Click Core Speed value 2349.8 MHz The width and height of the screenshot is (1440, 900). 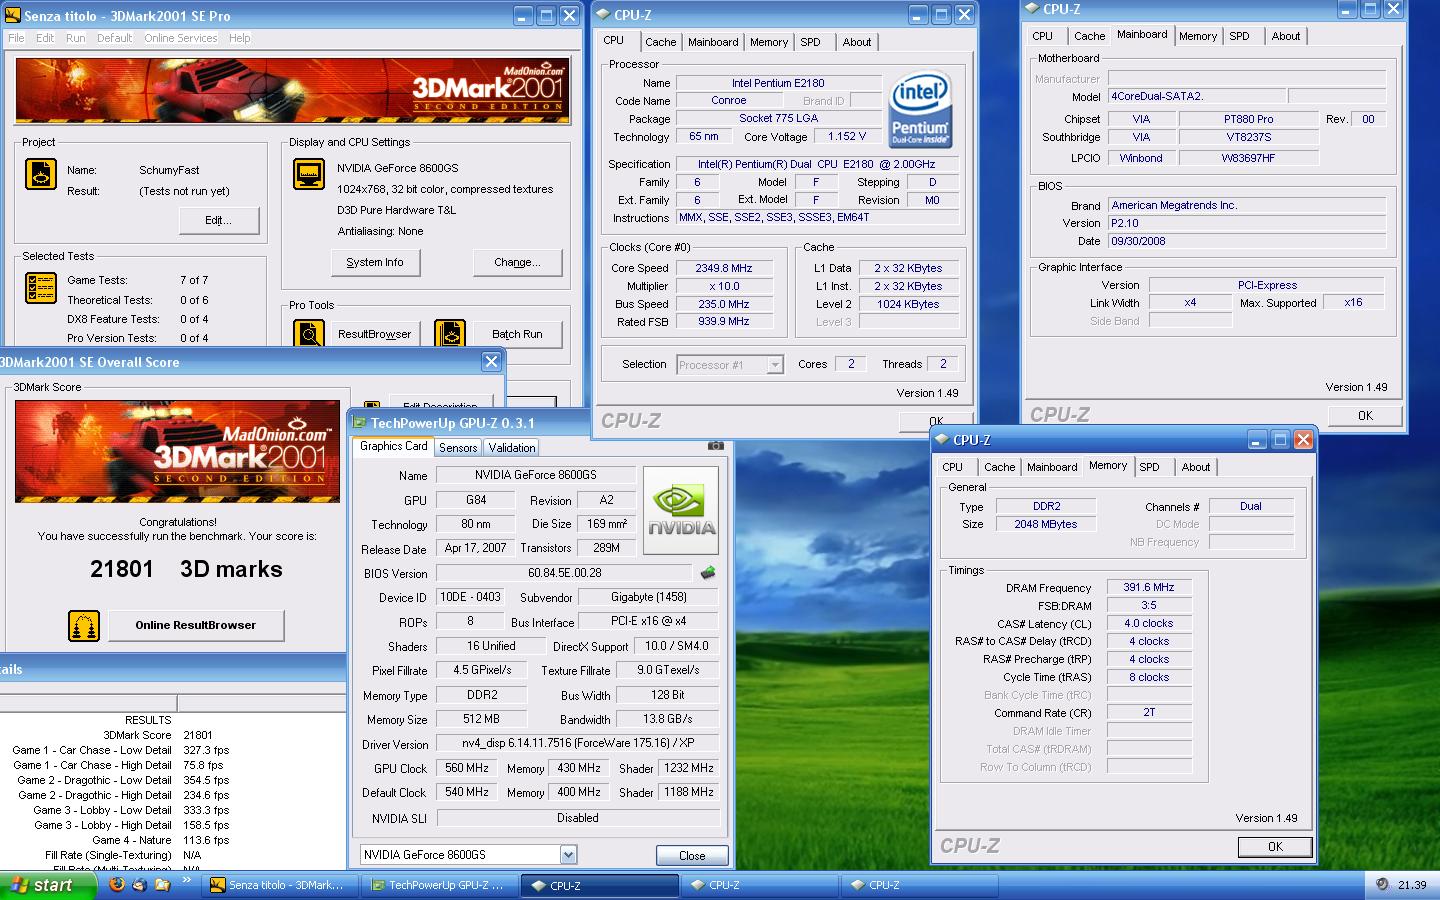(x=725, y=268)
